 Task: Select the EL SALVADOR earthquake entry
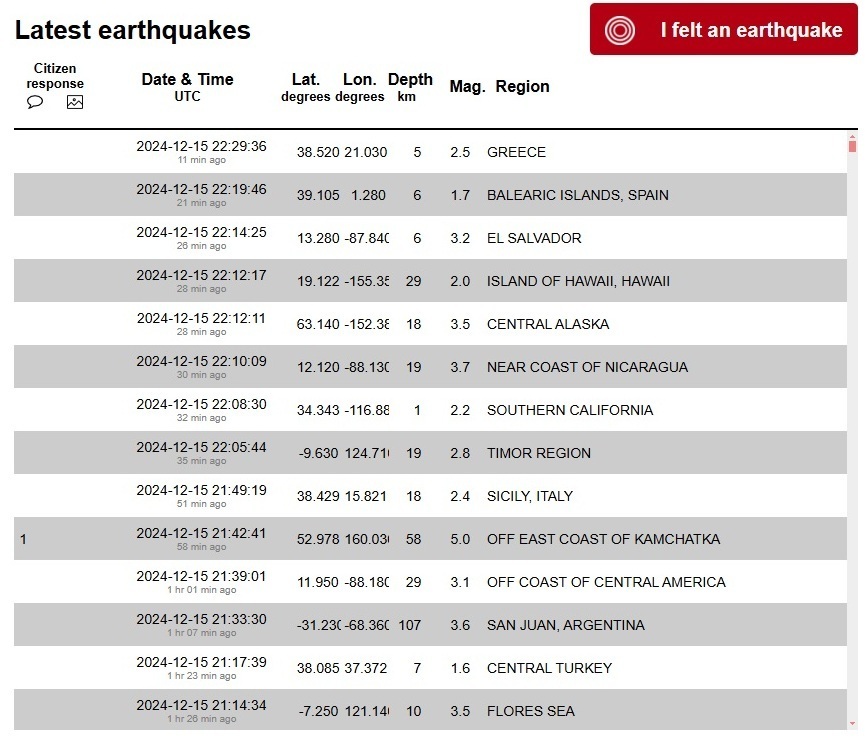(x=533, y=239)
